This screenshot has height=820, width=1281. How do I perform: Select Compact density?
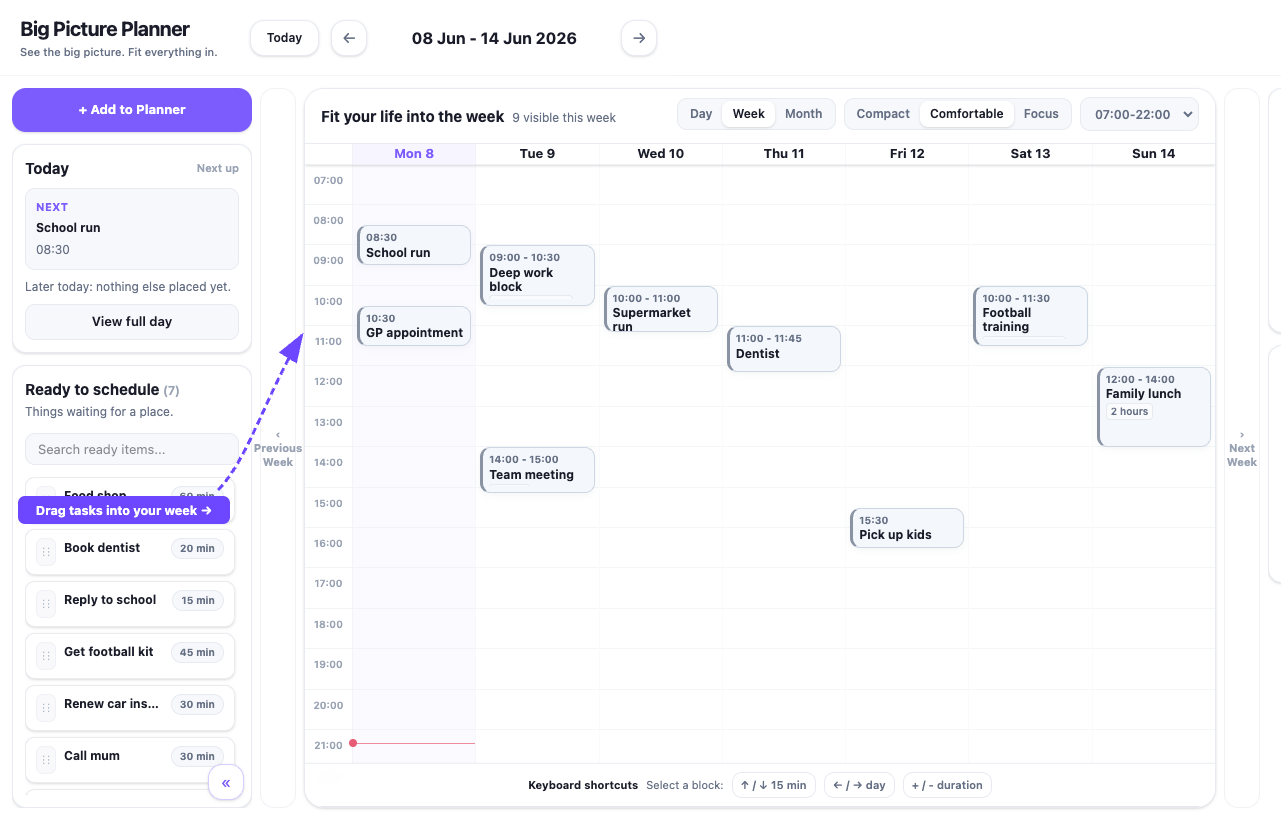click(883, 114)
